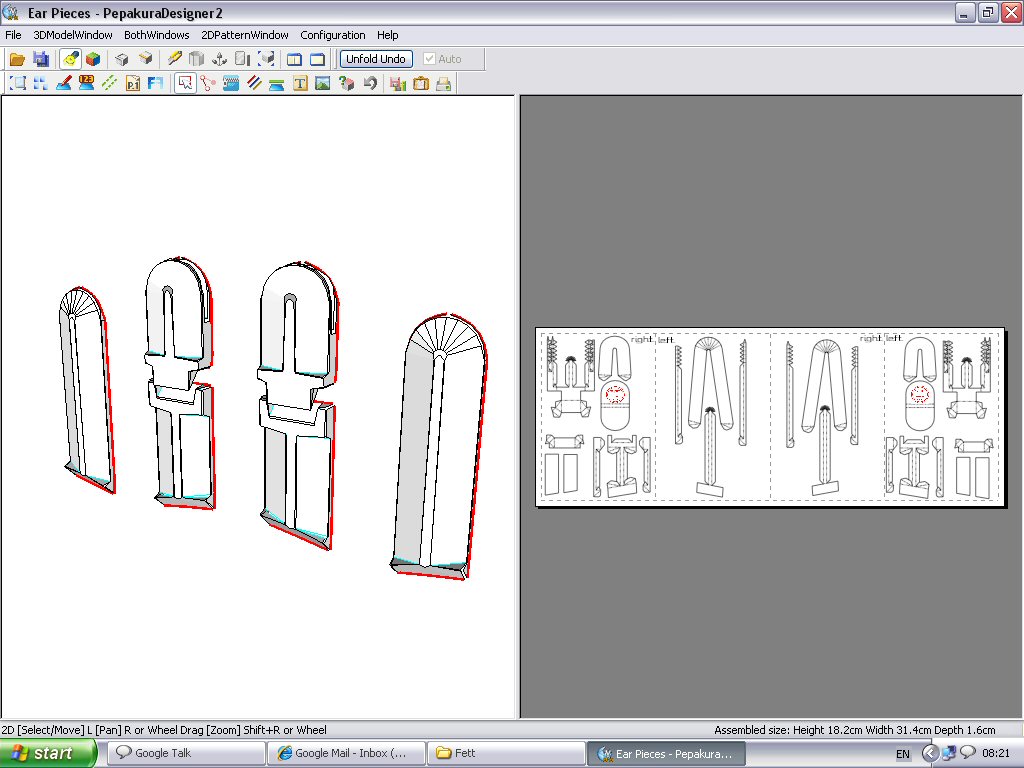Click the printer icon in second toolbar
The width and height of the screenshot is (1024, 768).
[x=443, y=84]
